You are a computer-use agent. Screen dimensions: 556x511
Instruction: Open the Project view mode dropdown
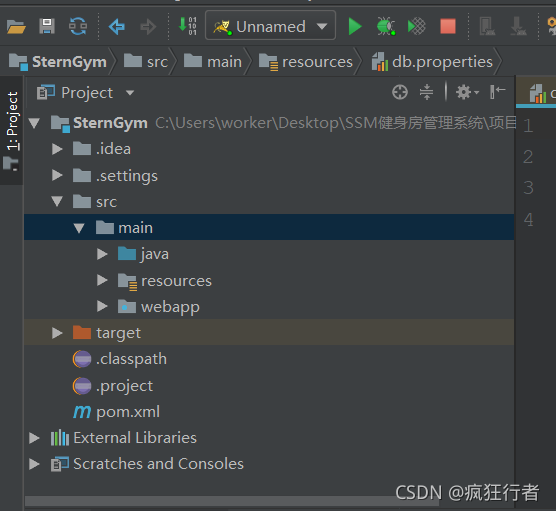coord(85,93)
